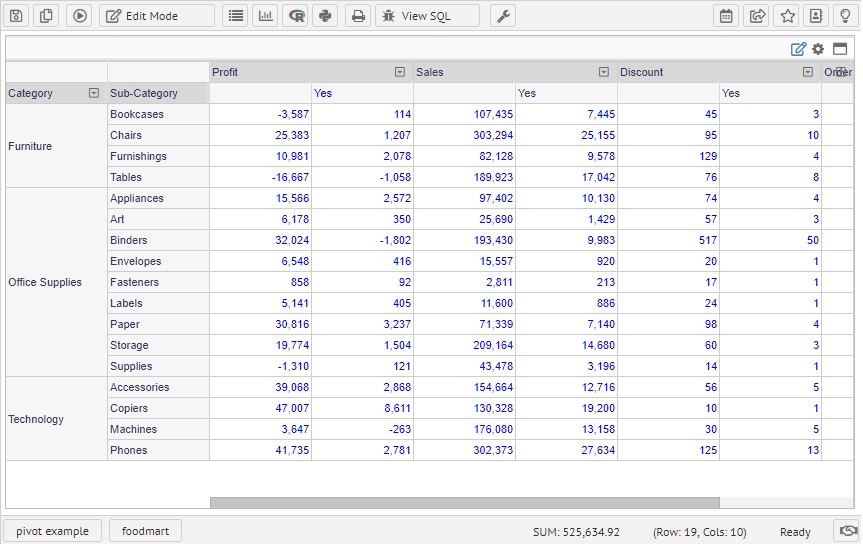
Task: Switch to the pivot example tab
Action: click(52, 531)
